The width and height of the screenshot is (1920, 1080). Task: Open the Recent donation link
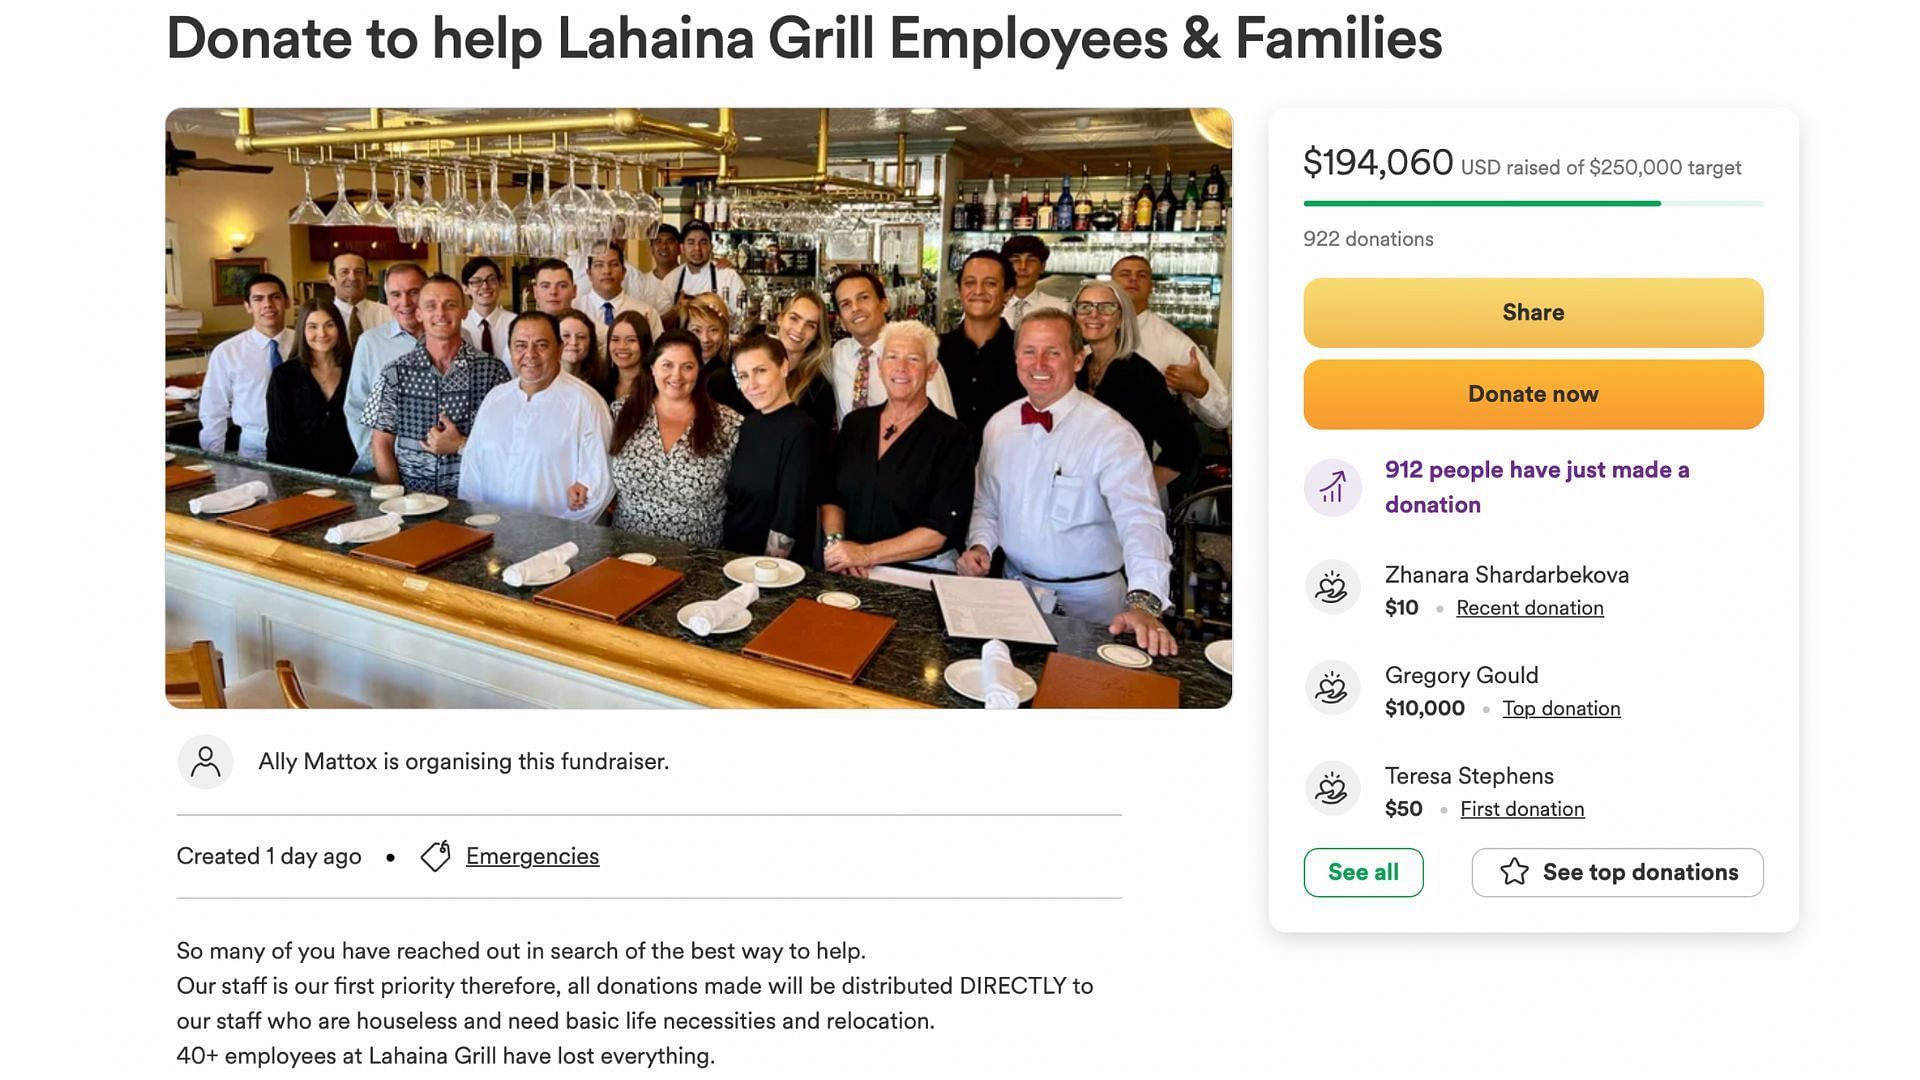click(1529, 608)
